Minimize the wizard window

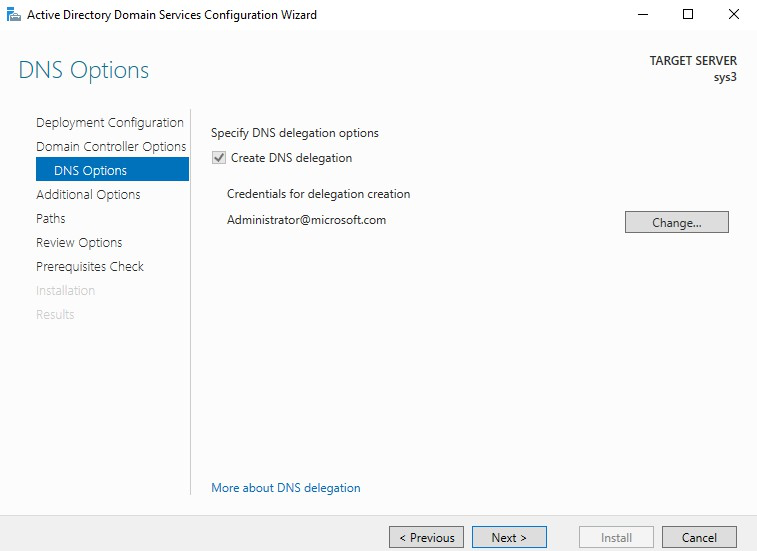click(x=643, y=14)
